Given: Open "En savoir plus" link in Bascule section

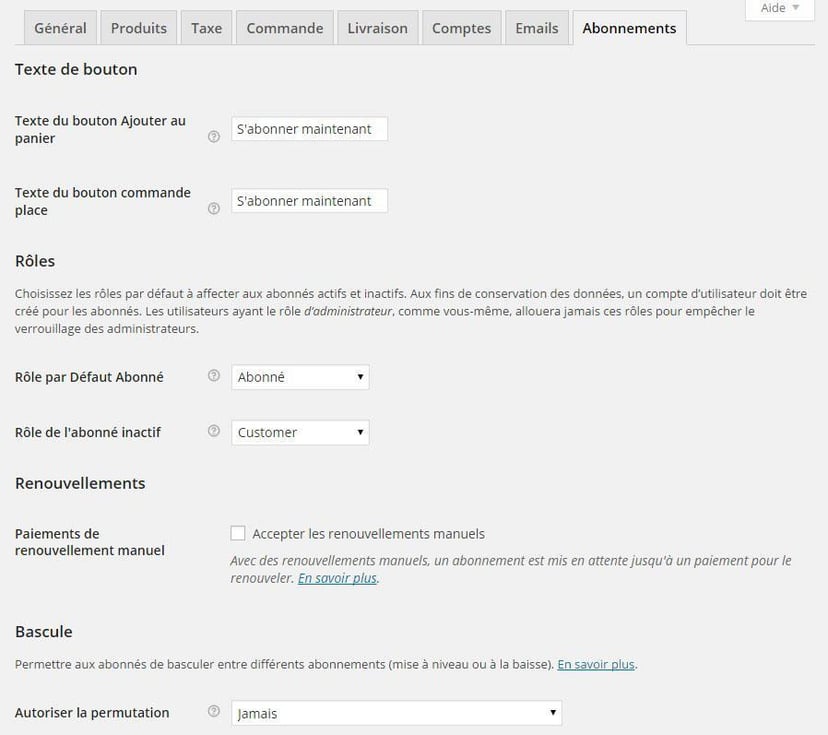Looking at the screenshot, I should coord(595,663).
